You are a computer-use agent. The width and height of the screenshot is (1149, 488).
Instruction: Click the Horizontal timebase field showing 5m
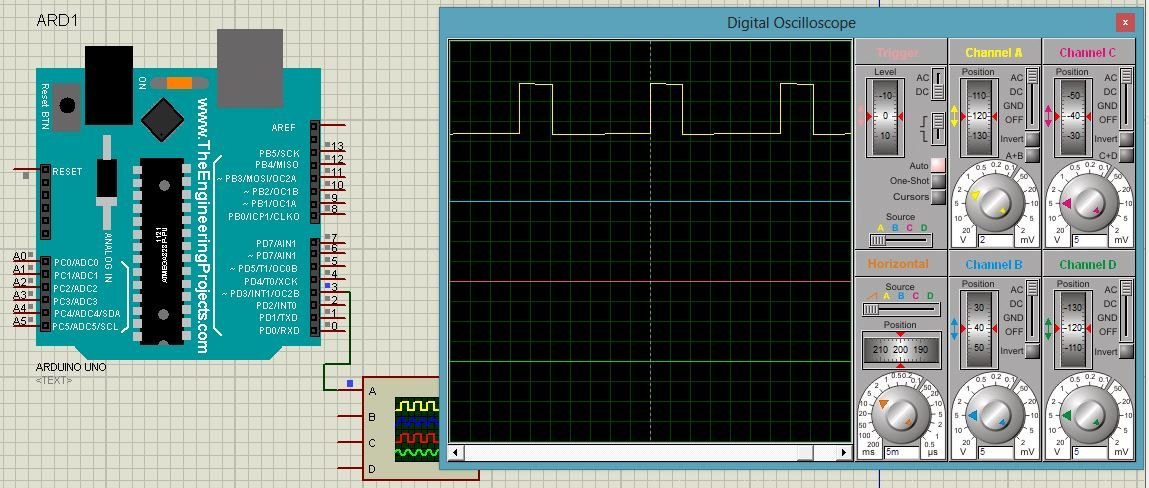[x=901, y=452]
